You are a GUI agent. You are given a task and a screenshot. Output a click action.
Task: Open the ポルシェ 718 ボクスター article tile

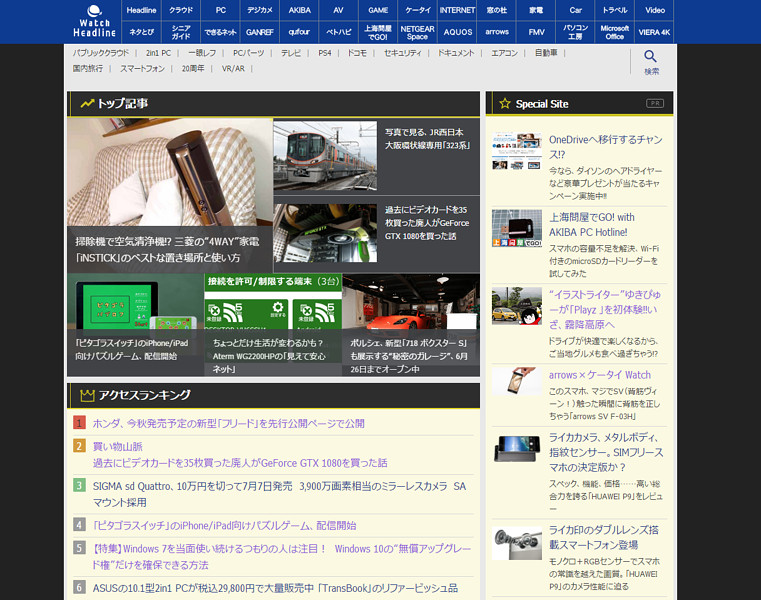[411, 325]
